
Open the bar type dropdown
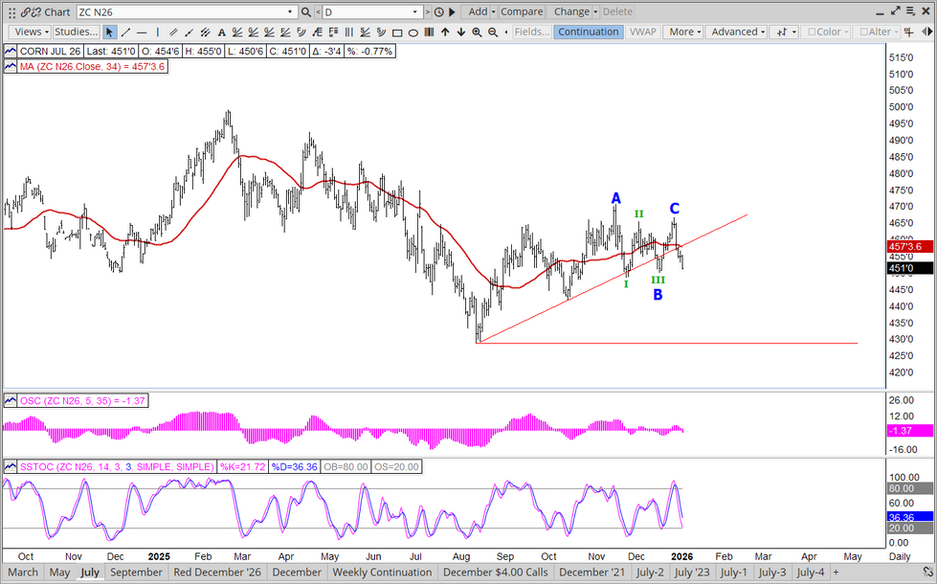(786, 32)
